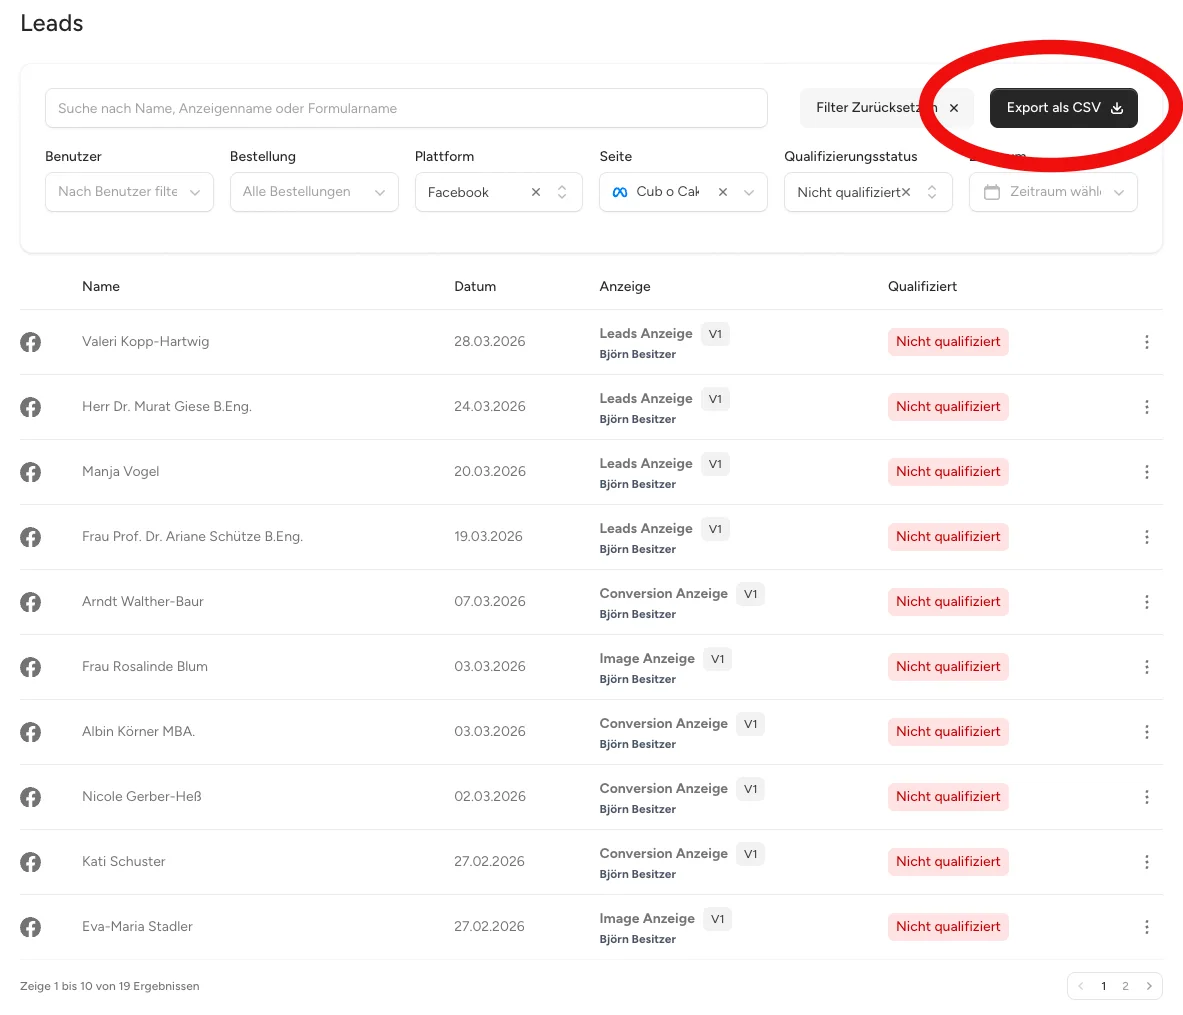Open three-dot menu for Arndt Walther-Baur
This screenshot has height=1015, width=1183.
coord(1146,601)
